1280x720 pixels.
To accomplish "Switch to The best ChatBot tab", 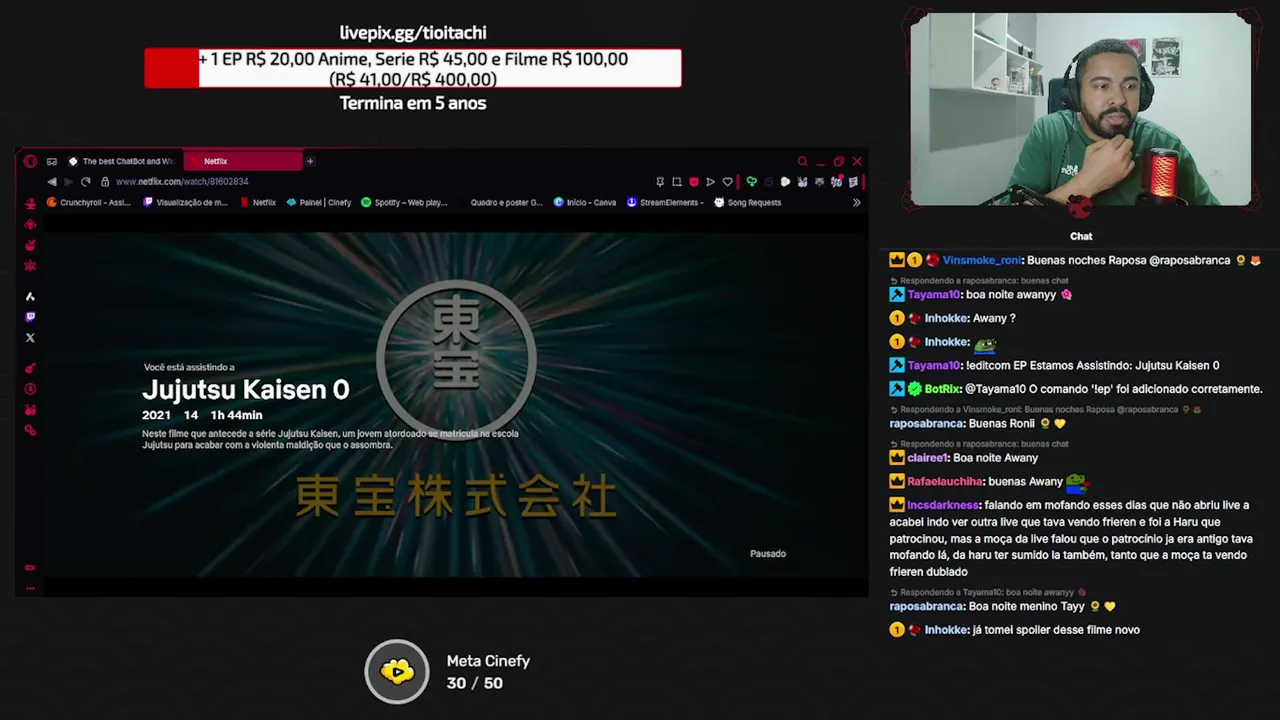I will tap(120, 161).
